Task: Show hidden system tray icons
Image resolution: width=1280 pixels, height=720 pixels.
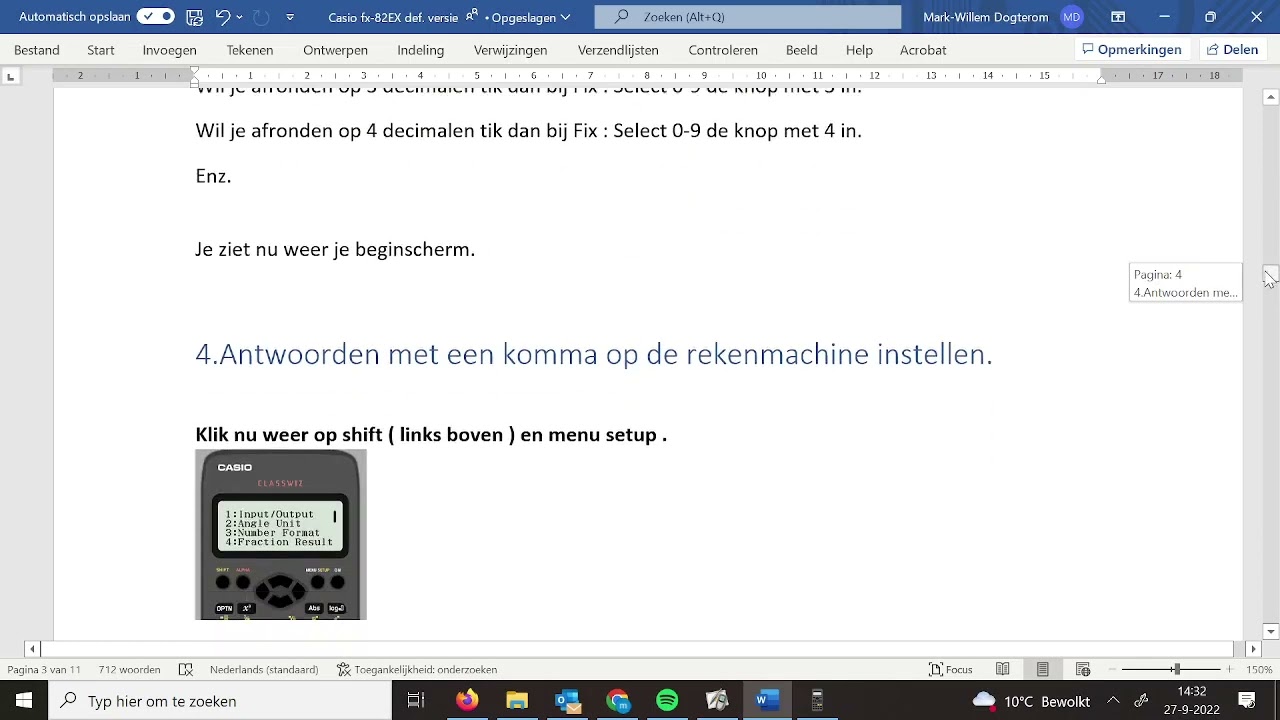Action: pos(1113,701)
